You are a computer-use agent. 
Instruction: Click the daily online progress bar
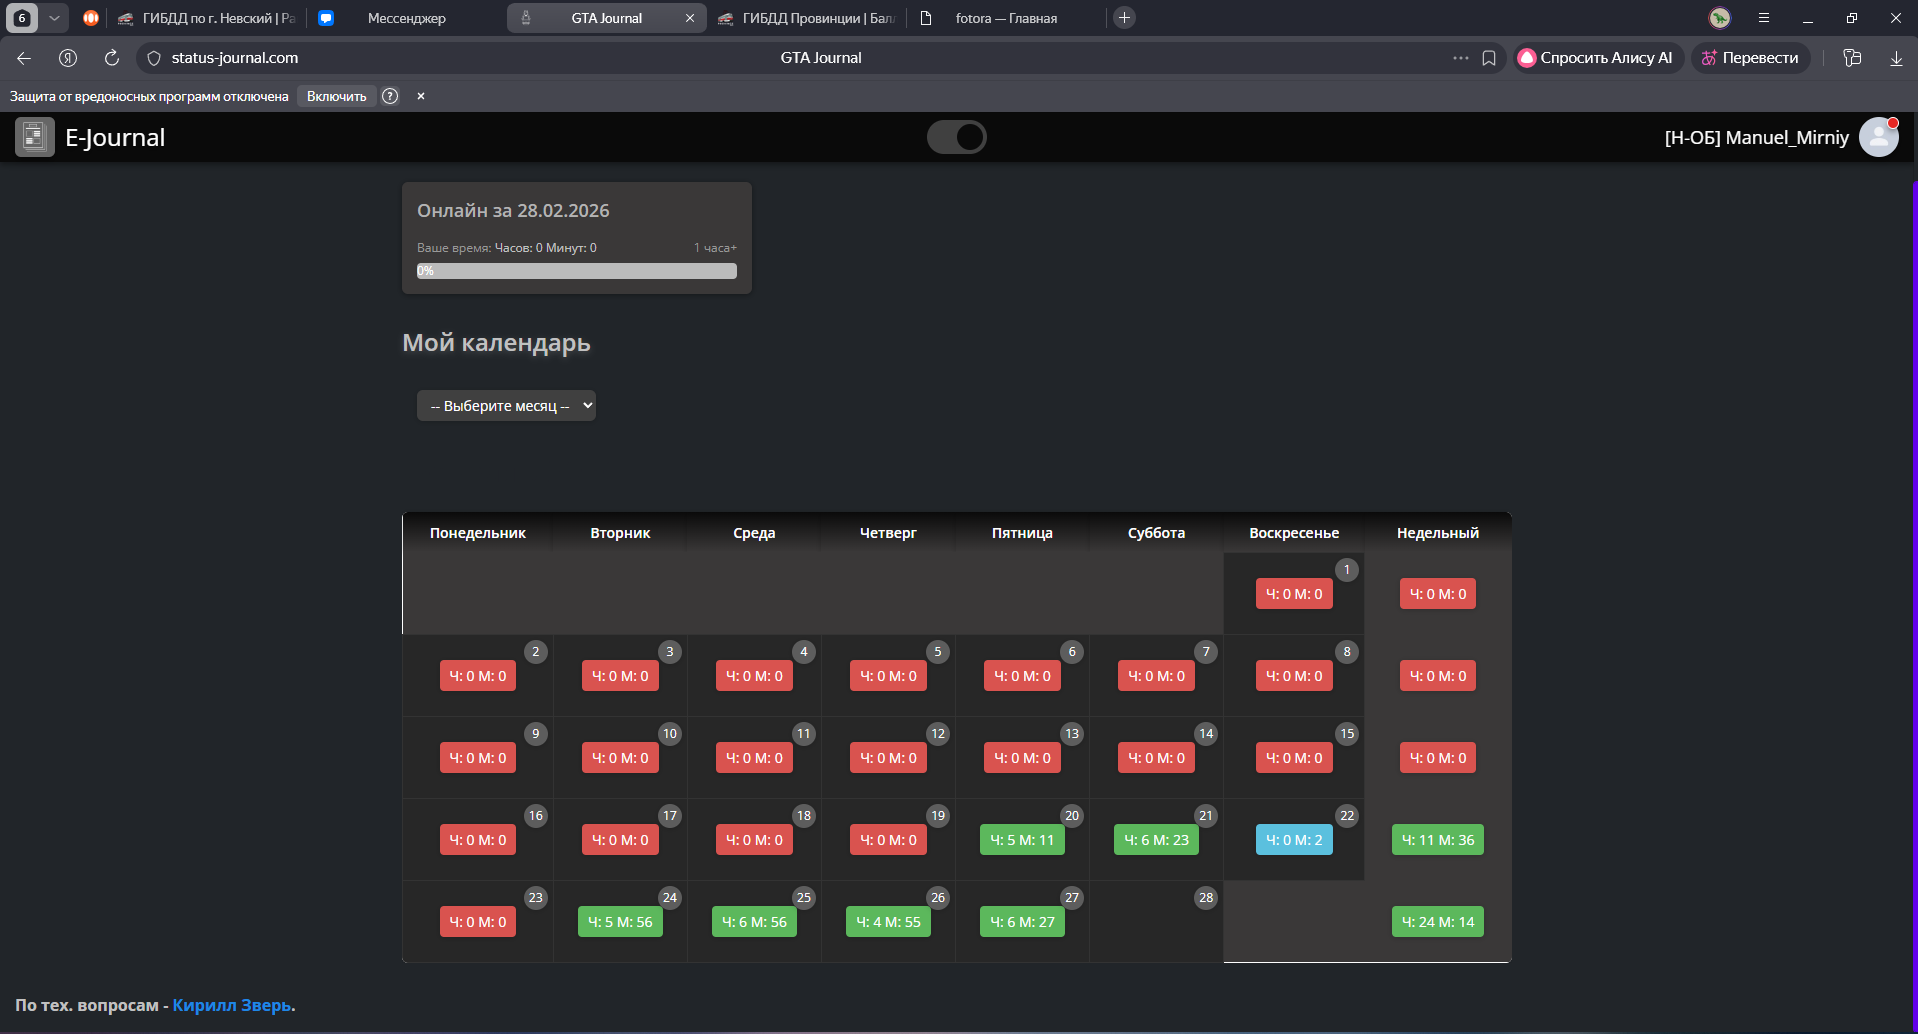[x=576, y=271]
